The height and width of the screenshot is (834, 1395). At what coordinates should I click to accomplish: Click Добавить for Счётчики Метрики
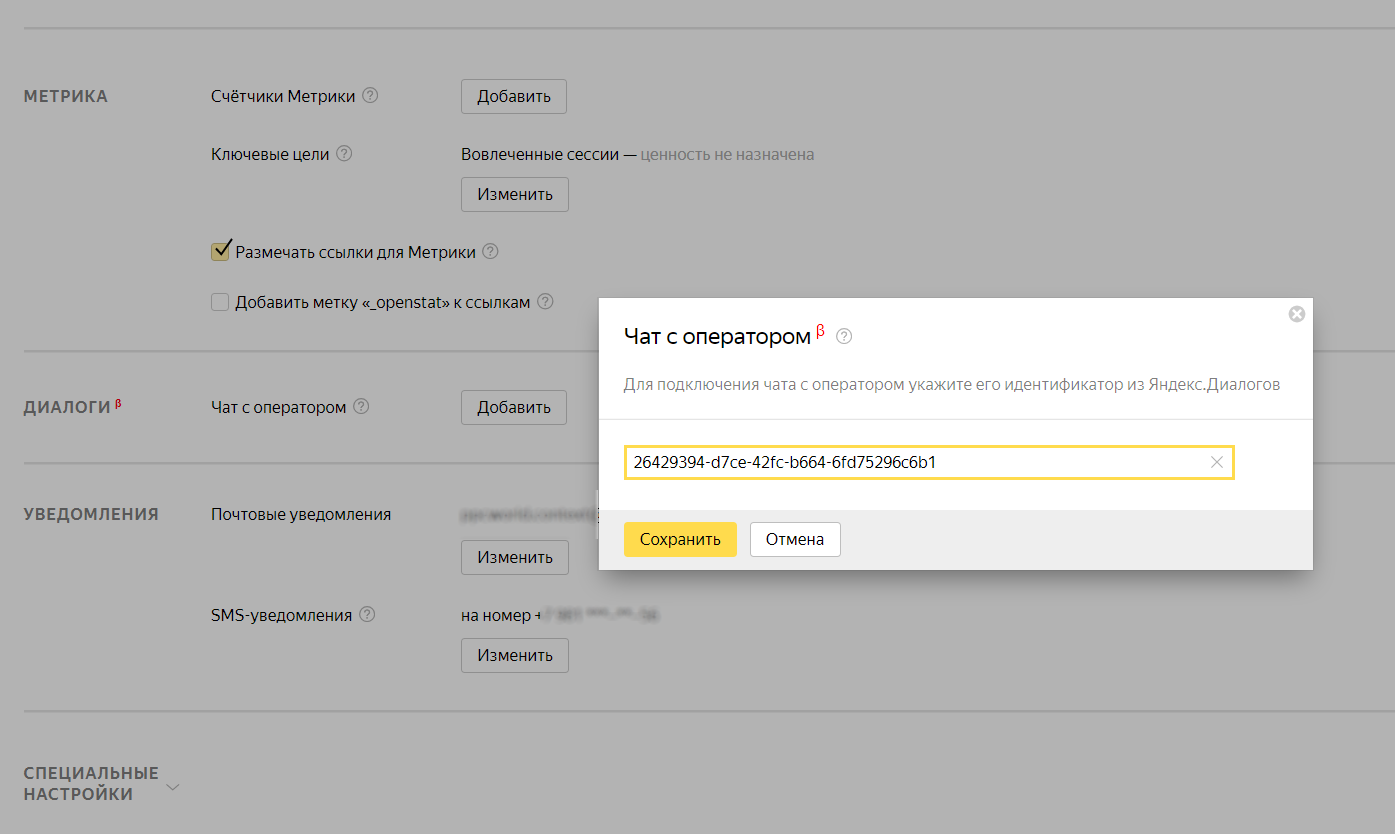(513, 97)
